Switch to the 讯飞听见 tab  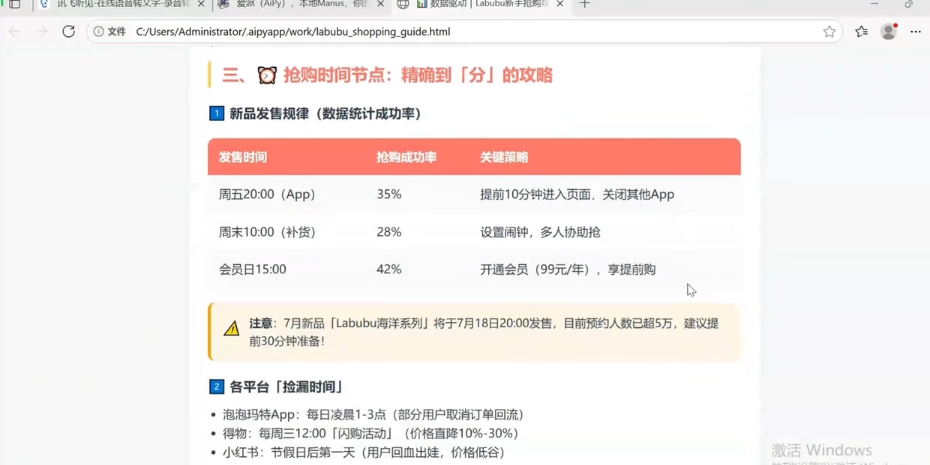pos(122,4)
